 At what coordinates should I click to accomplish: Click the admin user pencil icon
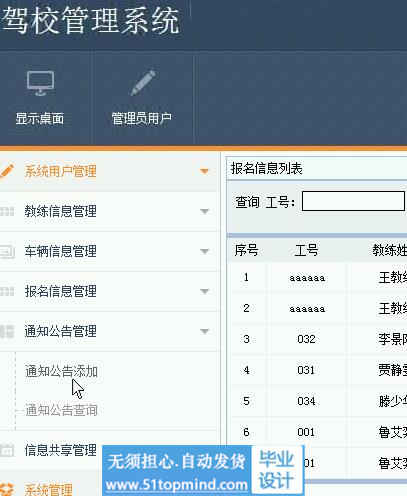click(x=143, y=83)
